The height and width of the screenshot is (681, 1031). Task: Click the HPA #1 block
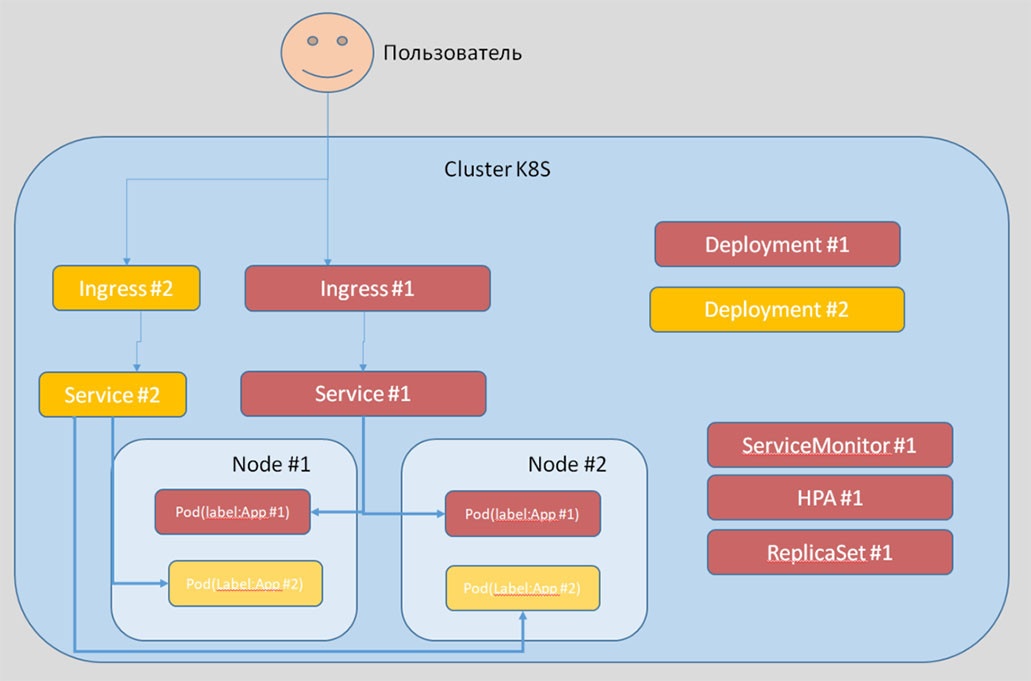829,497
